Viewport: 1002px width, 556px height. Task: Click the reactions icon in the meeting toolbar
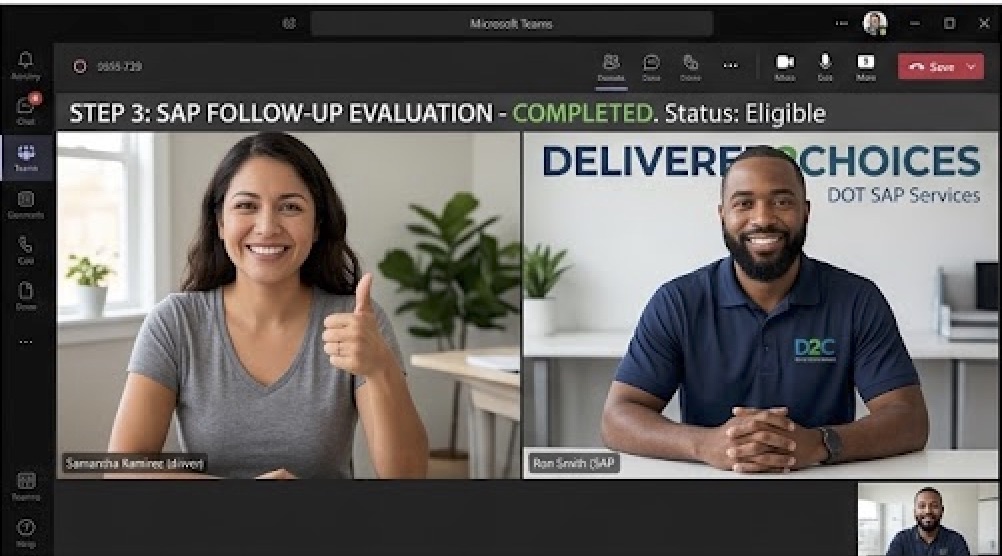point(690,67)
